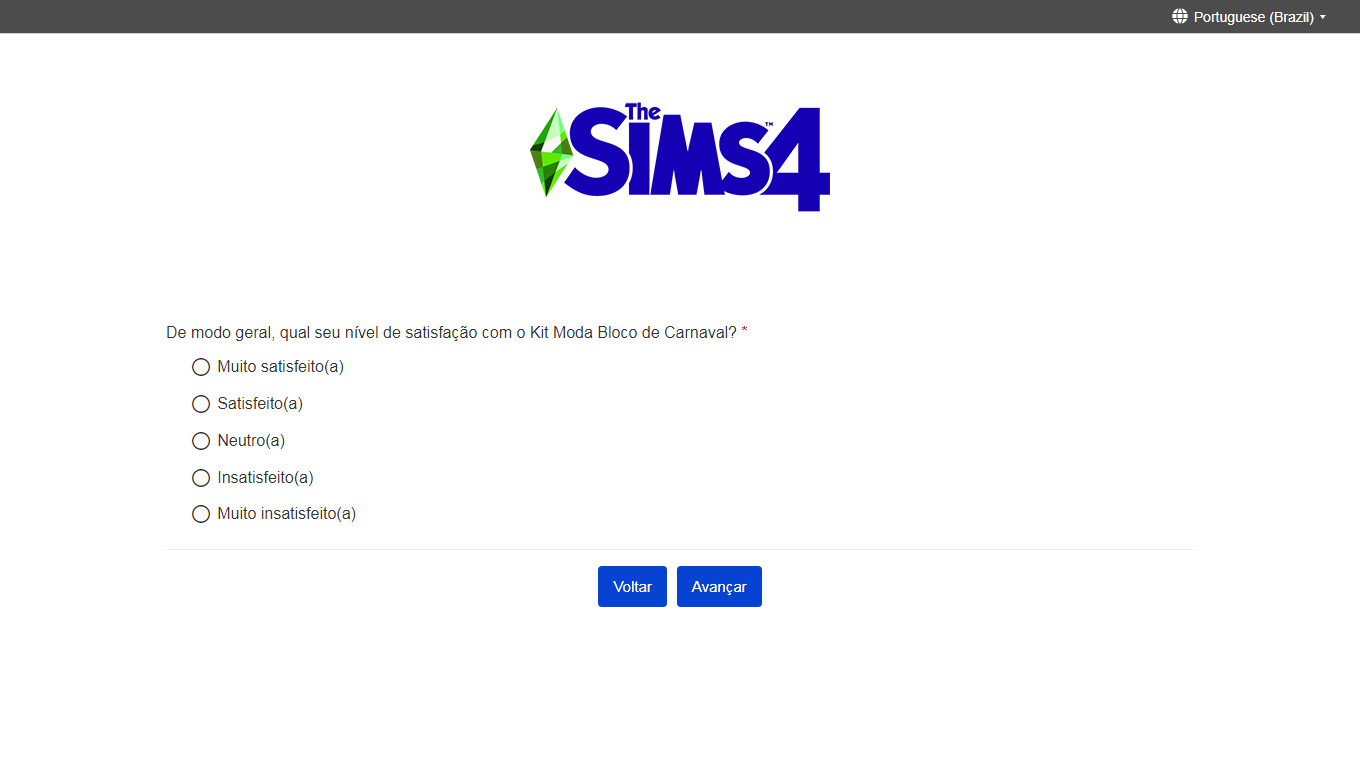Choose the Neutro(a) radio circle
The image size is (1360, 768).
(x=201, y=441)
